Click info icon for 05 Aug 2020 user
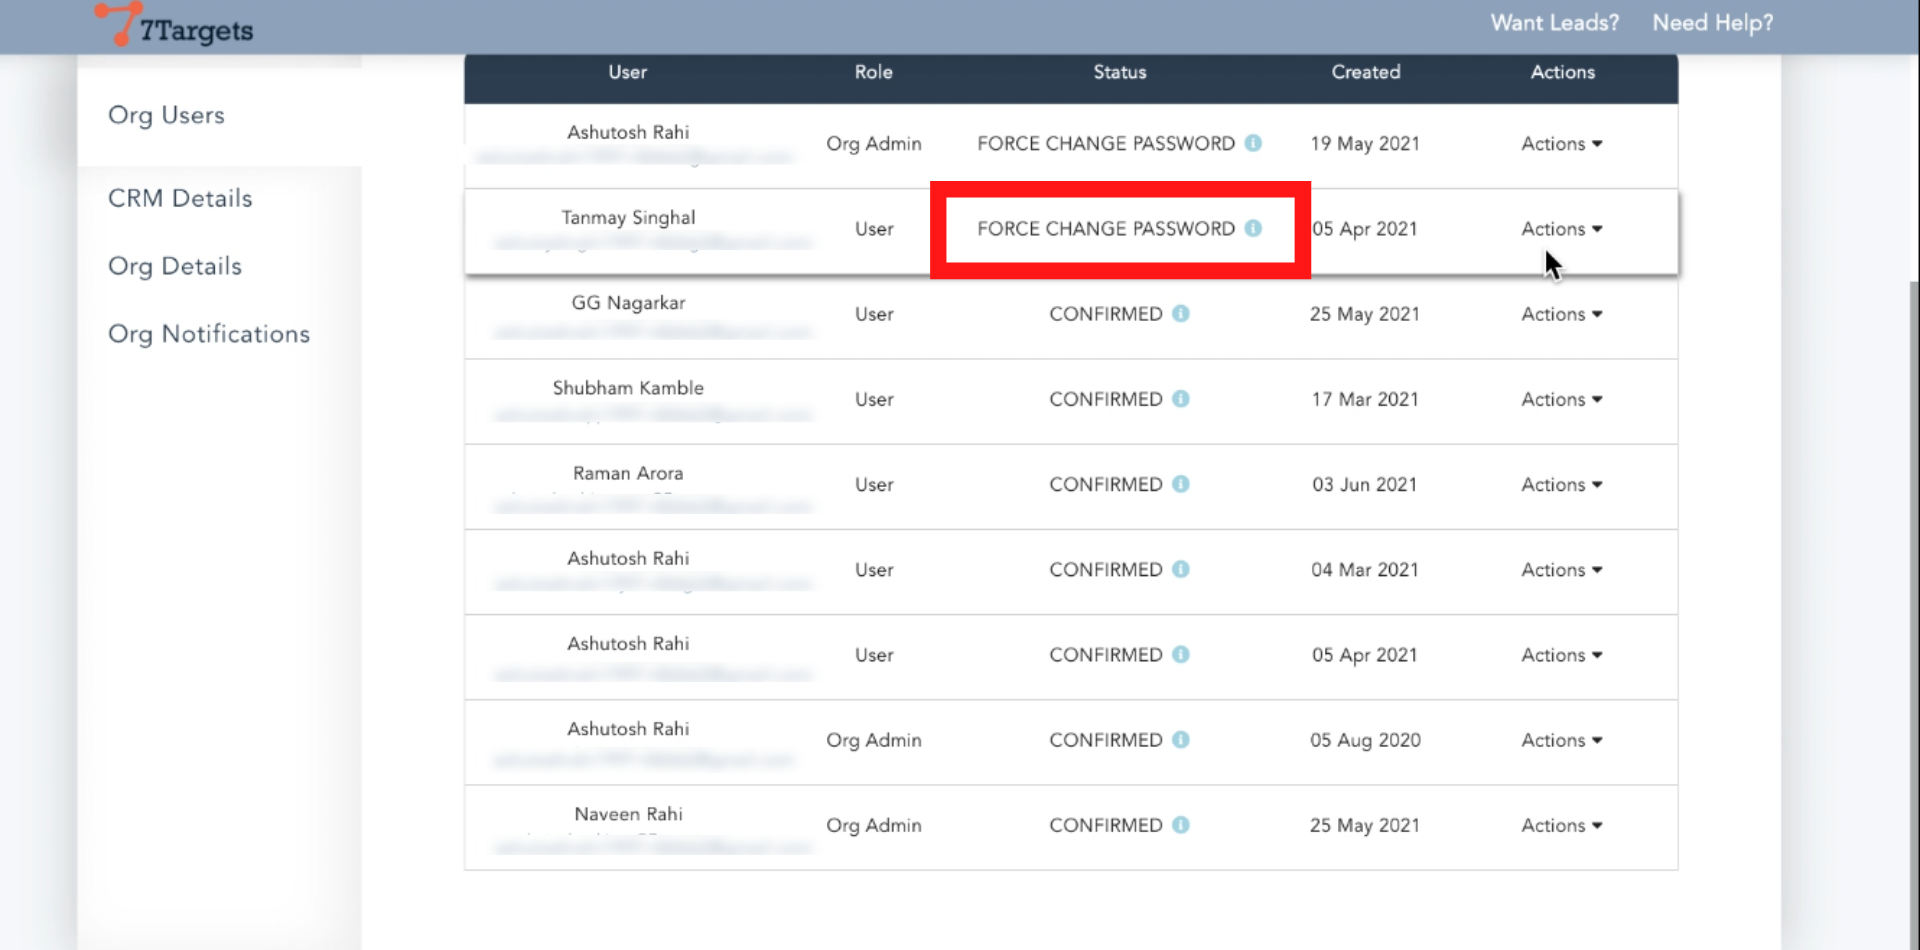 pos(1181,740)
